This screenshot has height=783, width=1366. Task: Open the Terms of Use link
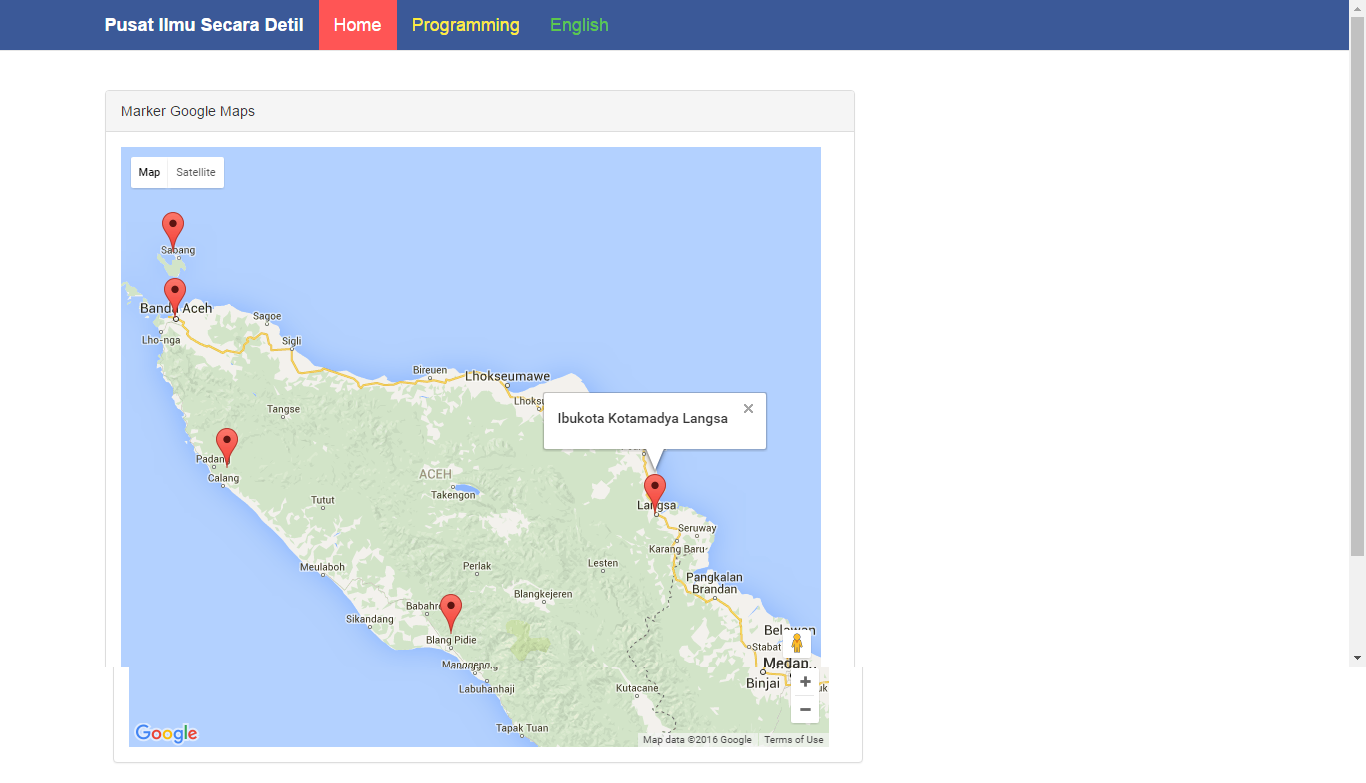pyautogui.click(x=793, y=739)
